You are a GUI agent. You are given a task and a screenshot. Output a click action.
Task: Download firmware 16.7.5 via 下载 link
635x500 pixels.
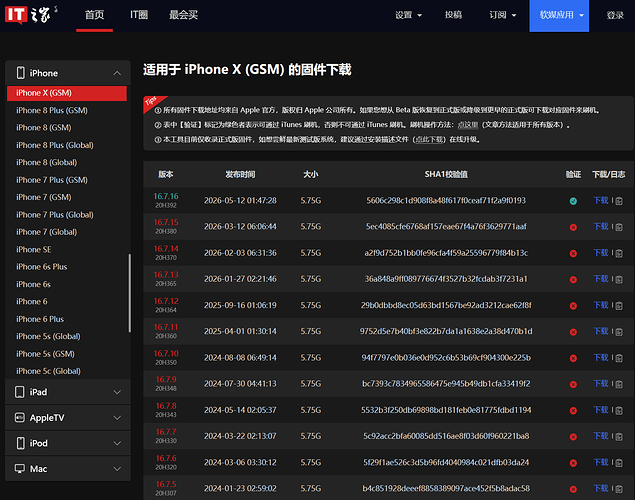601,488
